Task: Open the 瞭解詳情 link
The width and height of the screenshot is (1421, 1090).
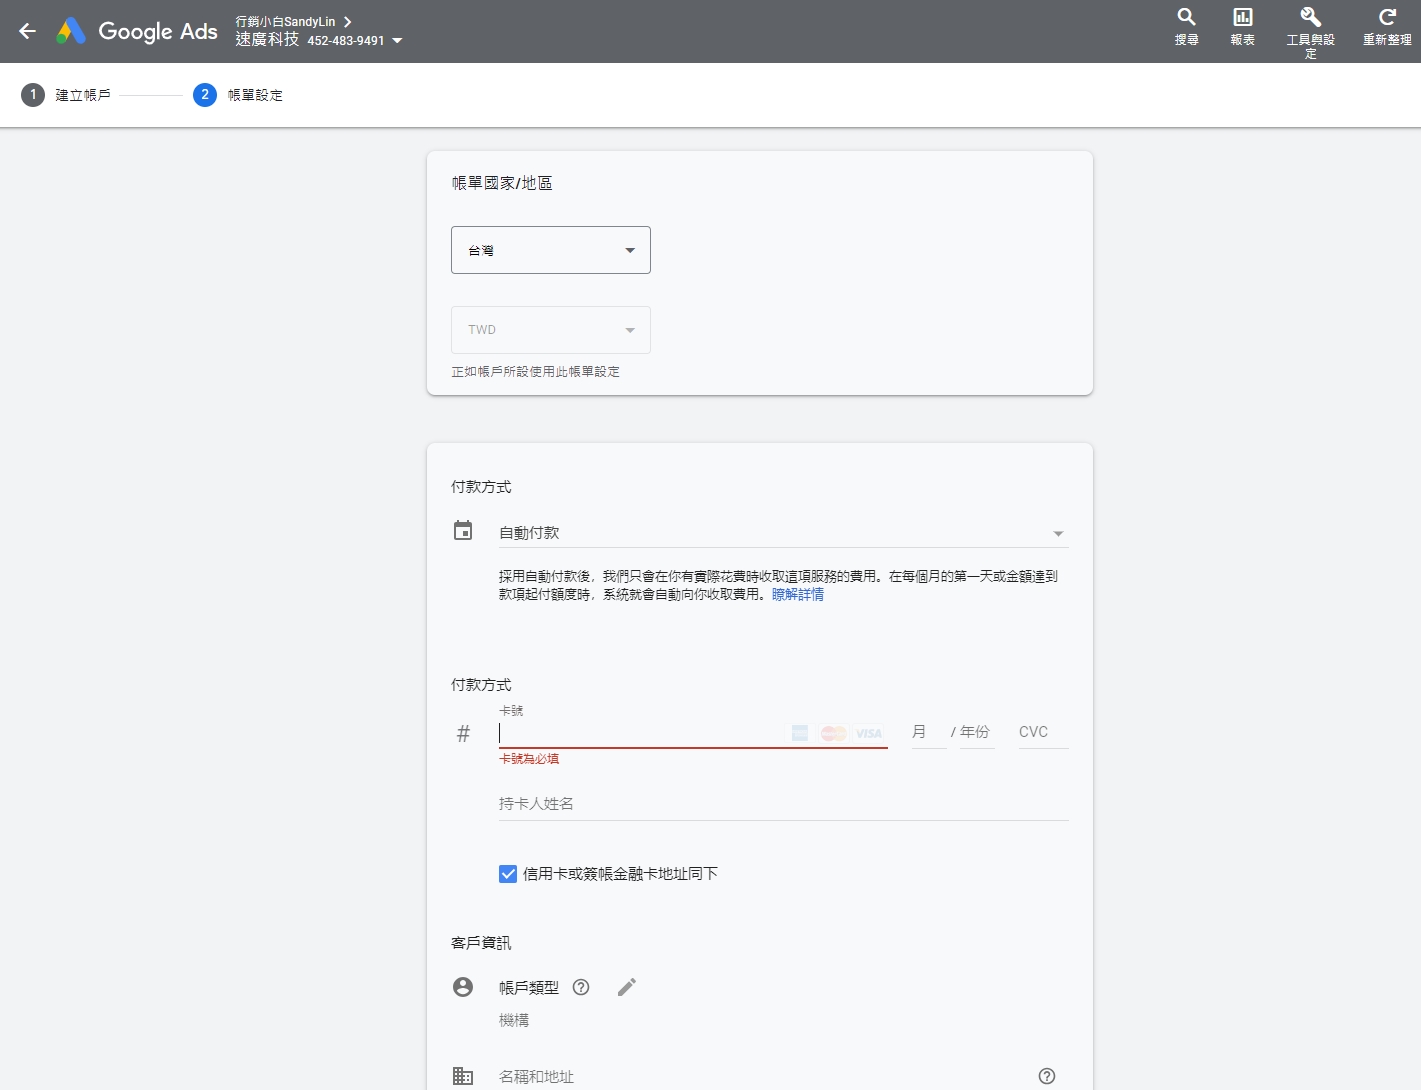Action: [798, 594]
